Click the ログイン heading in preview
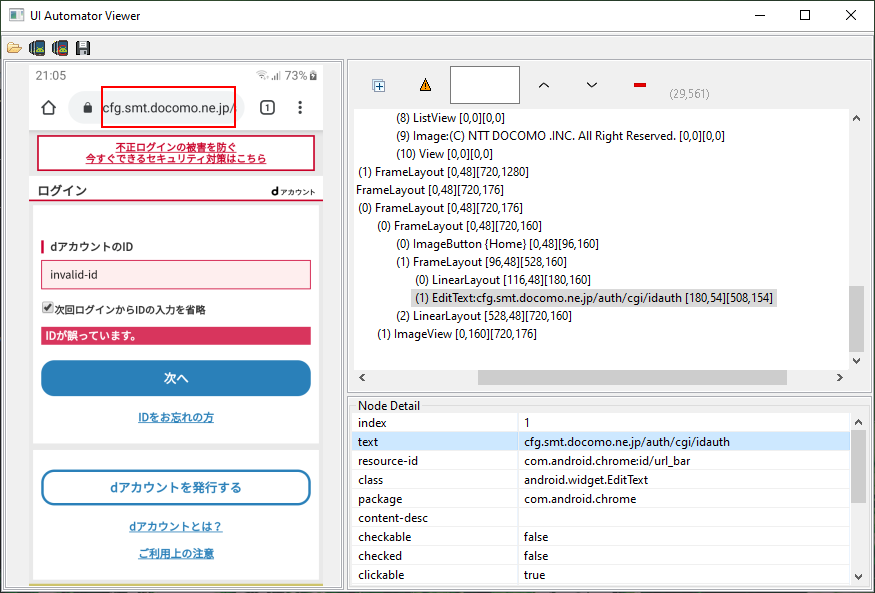Image resolution: width=875 pixels, height=593 pixels. pyautogui.click(x=62, y=191)
